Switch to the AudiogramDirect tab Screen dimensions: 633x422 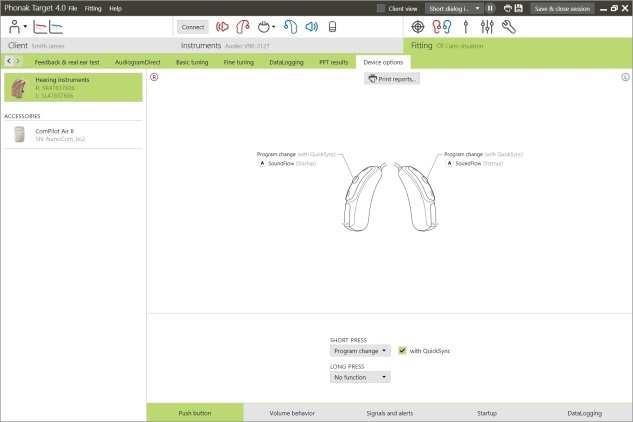(x=138, y=62)
